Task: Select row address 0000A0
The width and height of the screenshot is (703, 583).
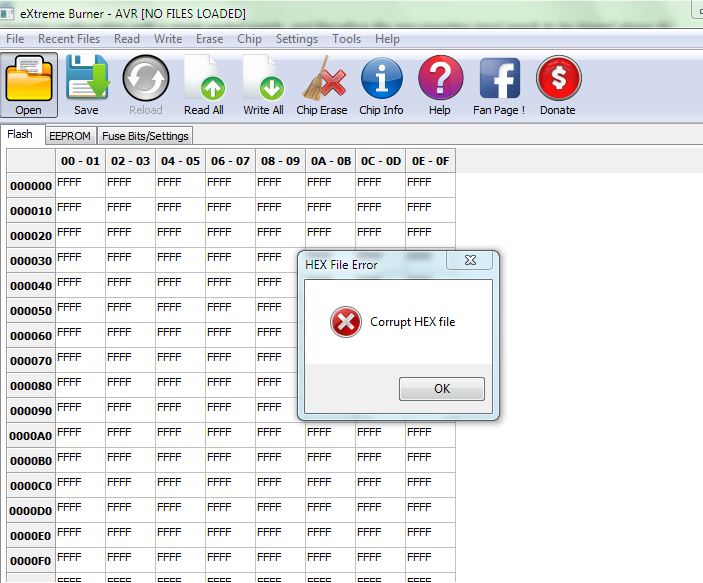Action: pos(31,436)
